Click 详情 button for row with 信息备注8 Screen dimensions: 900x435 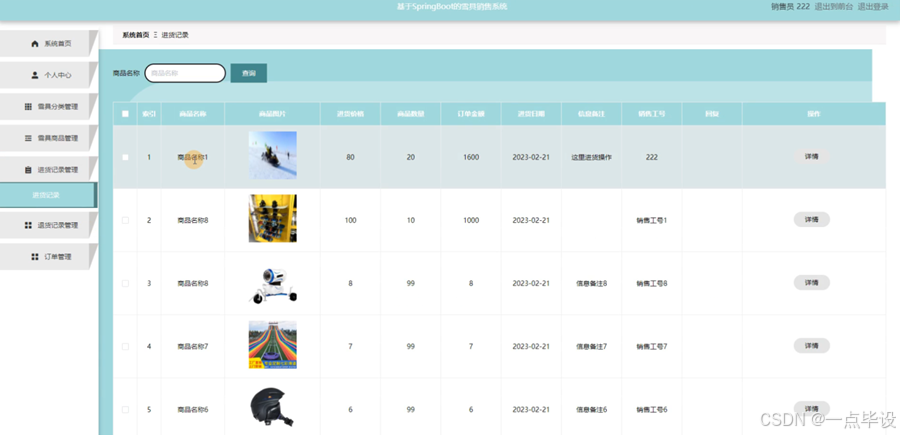812,282
